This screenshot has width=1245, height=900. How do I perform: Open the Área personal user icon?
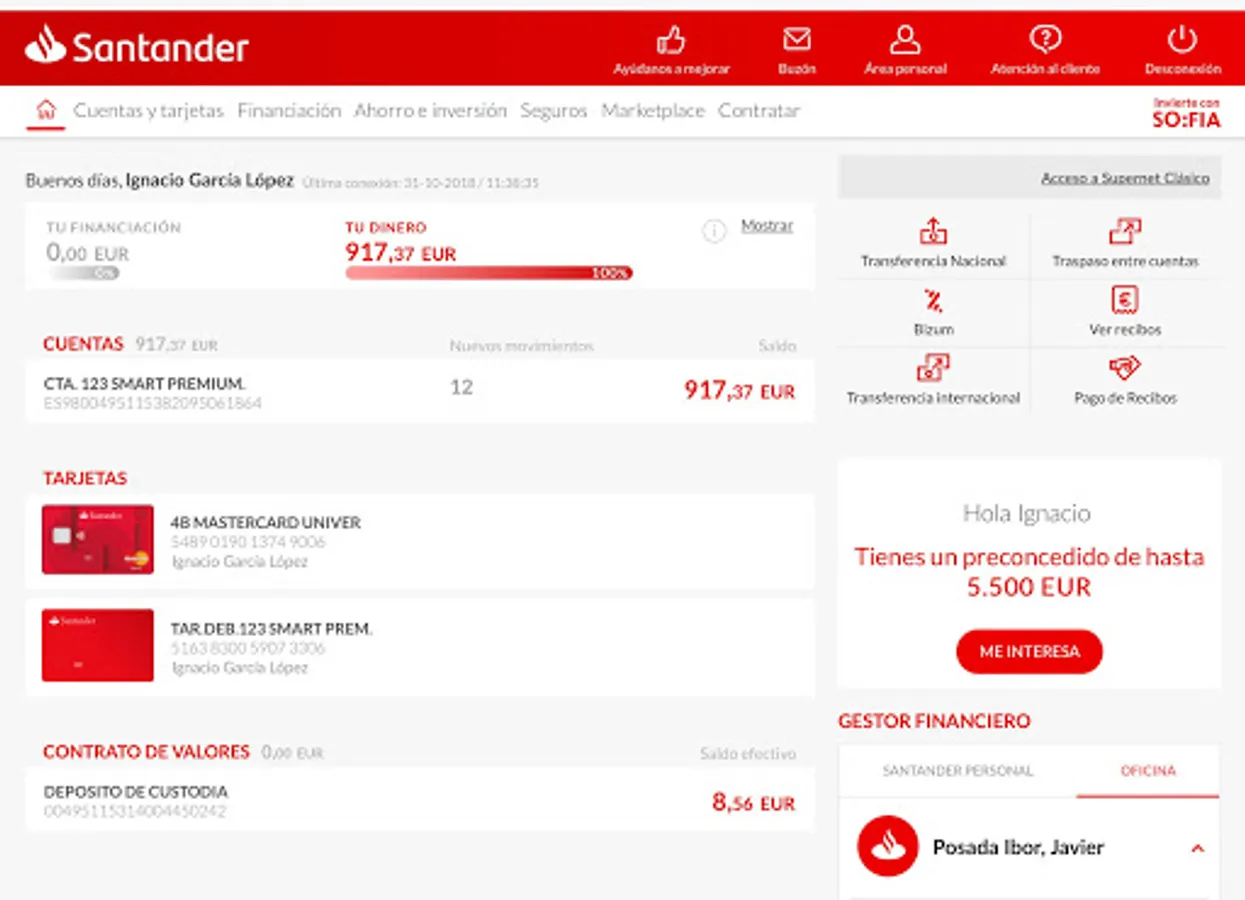(x=905, y=39)
